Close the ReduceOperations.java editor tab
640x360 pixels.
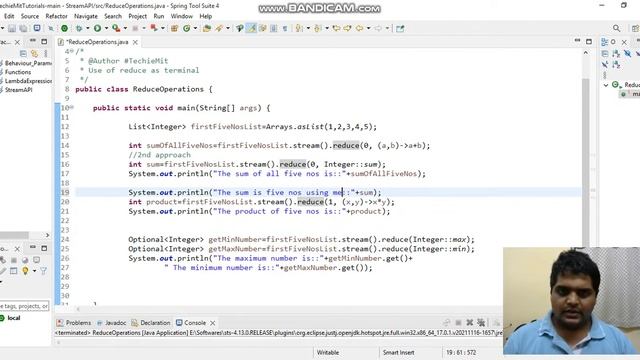coord(135,42)
